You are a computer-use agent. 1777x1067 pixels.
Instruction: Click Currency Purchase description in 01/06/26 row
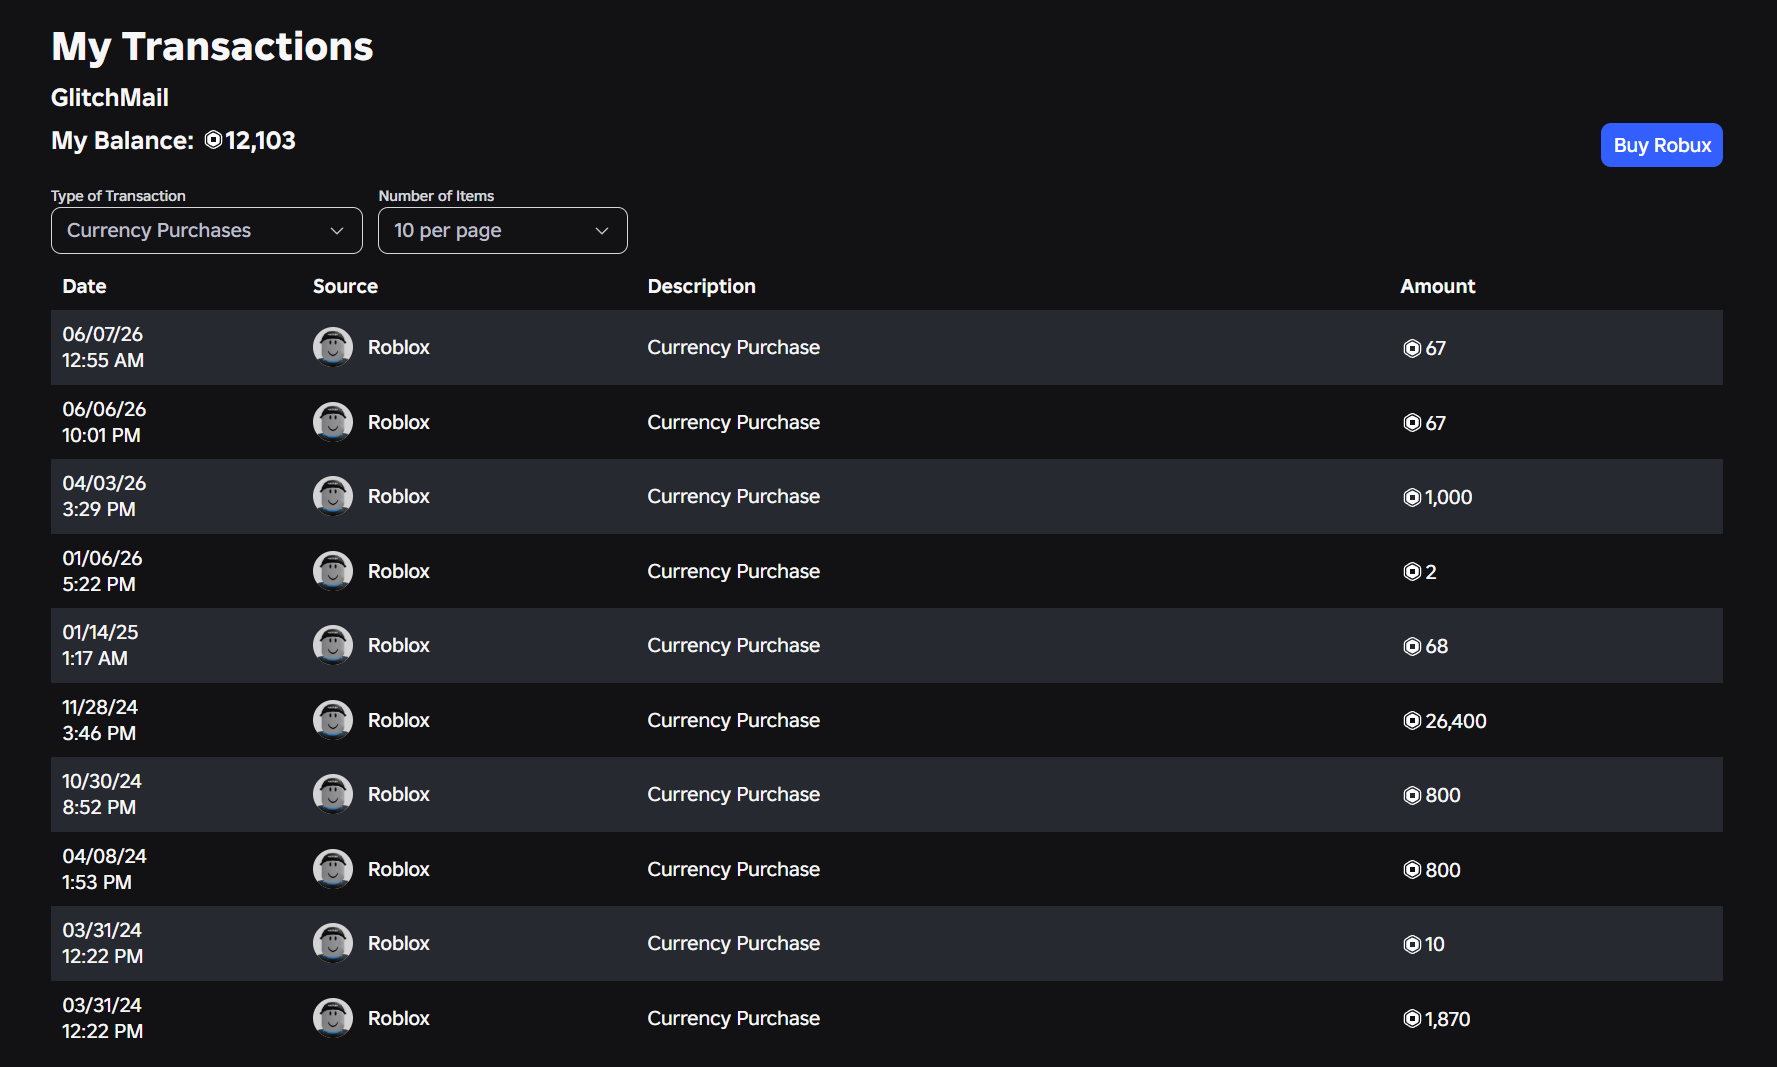(x=733, y=571)
